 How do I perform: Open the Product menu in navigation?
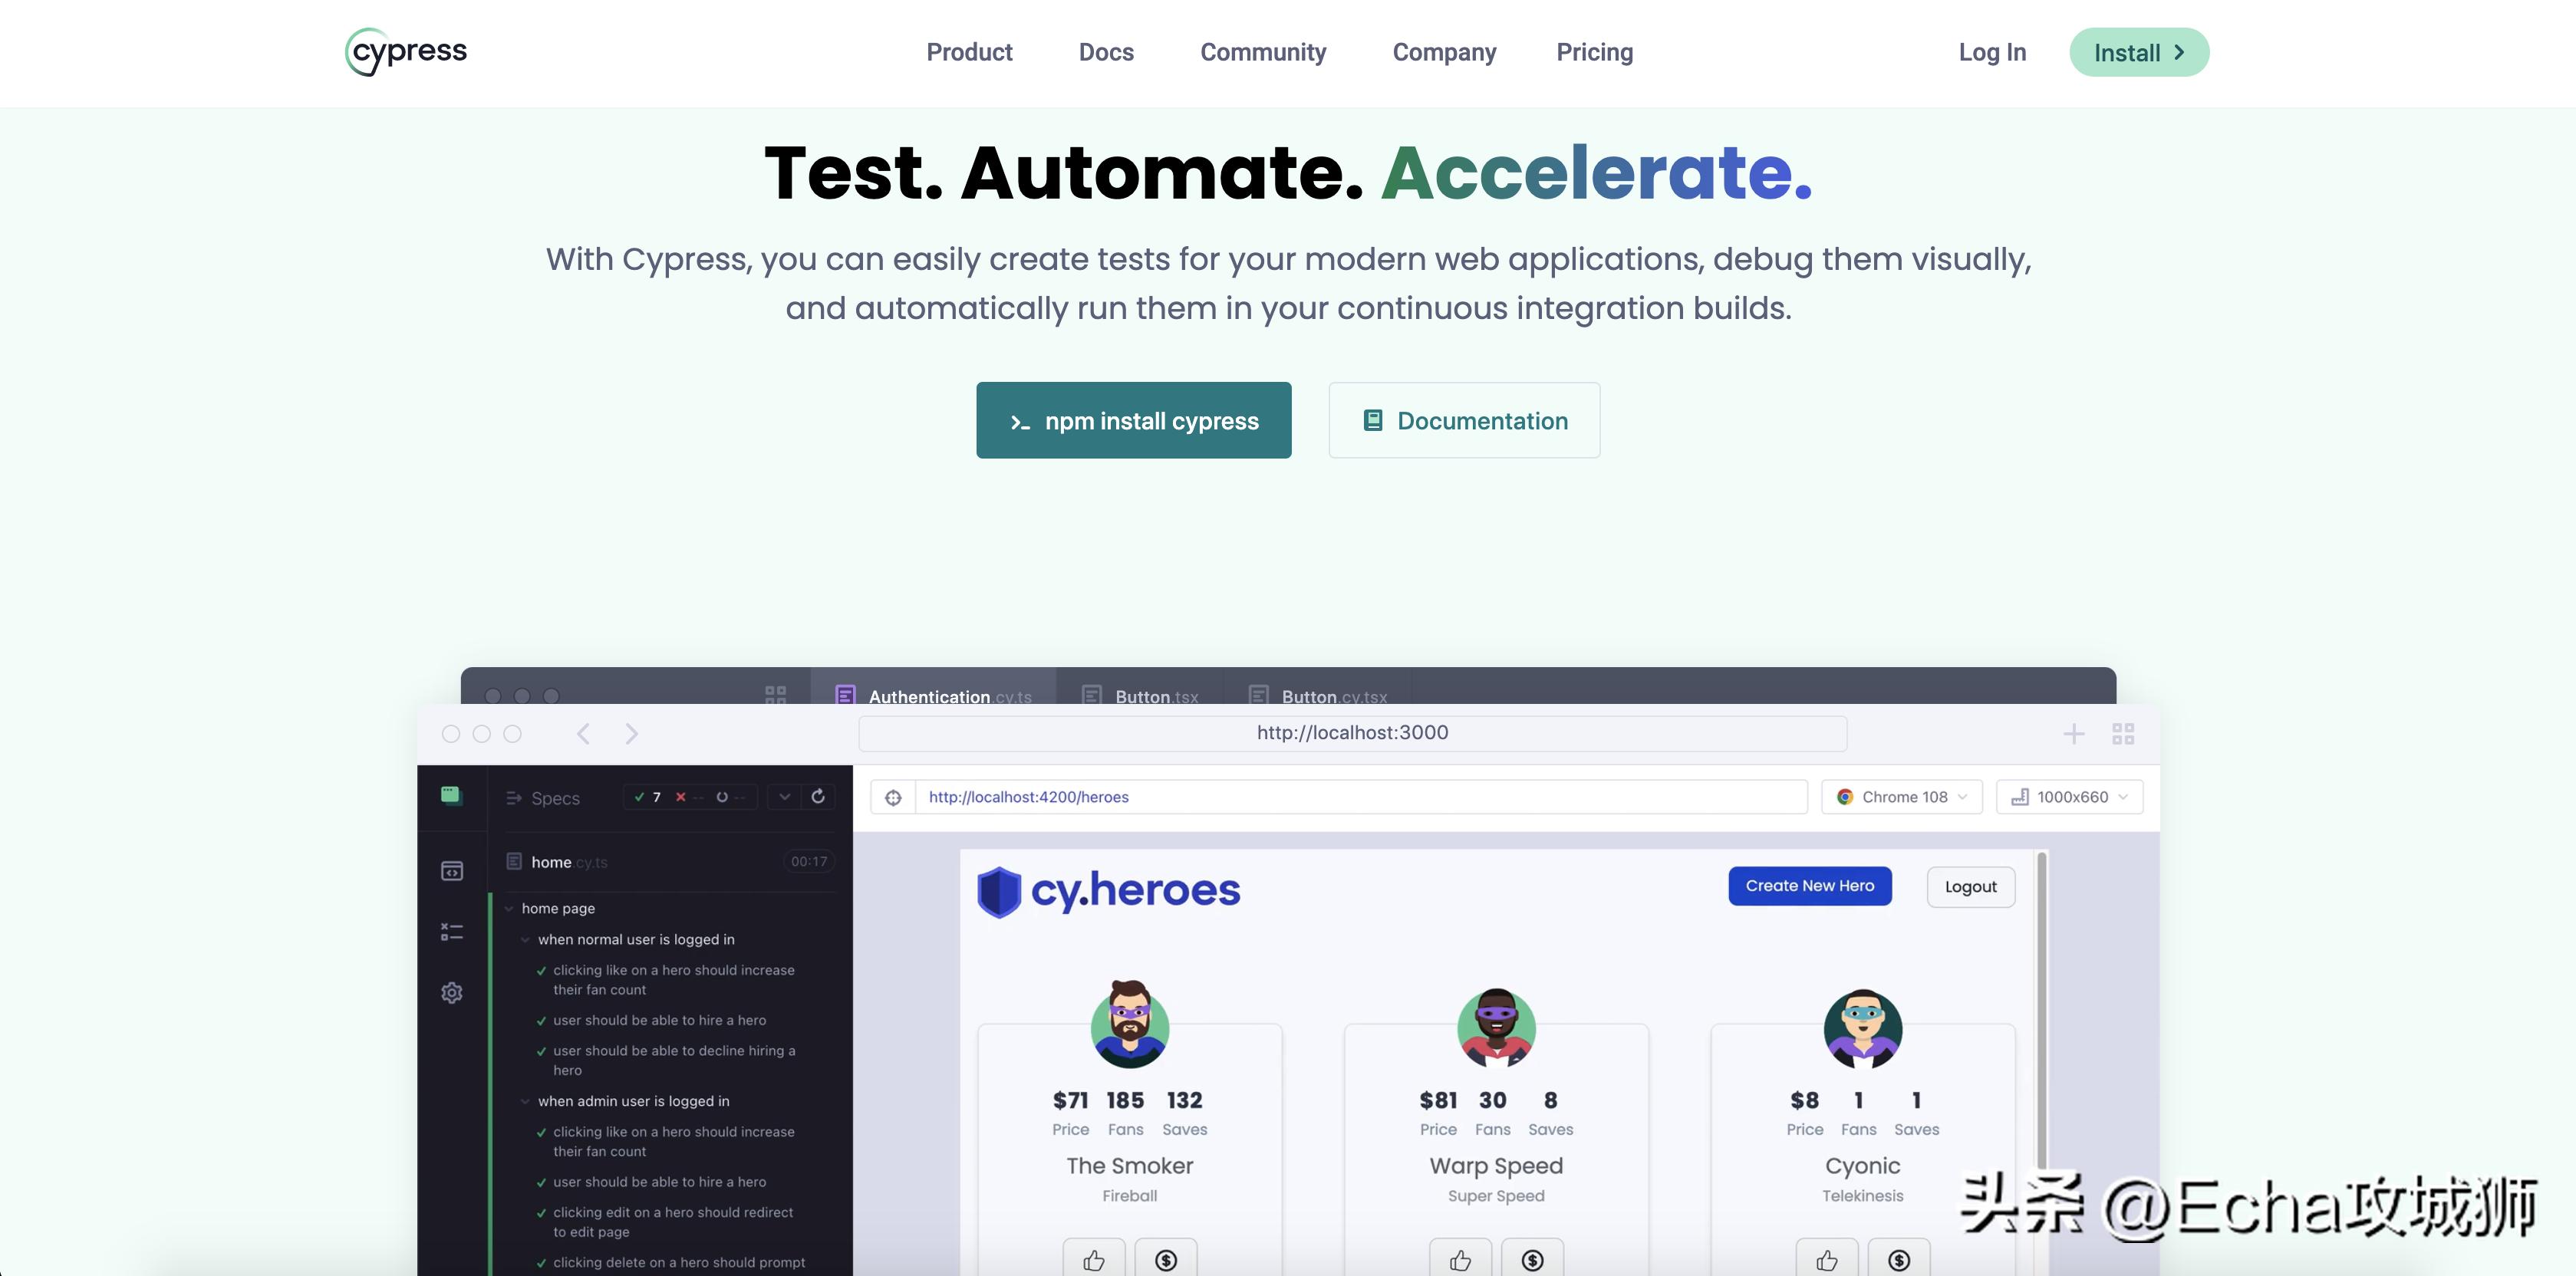969,52
